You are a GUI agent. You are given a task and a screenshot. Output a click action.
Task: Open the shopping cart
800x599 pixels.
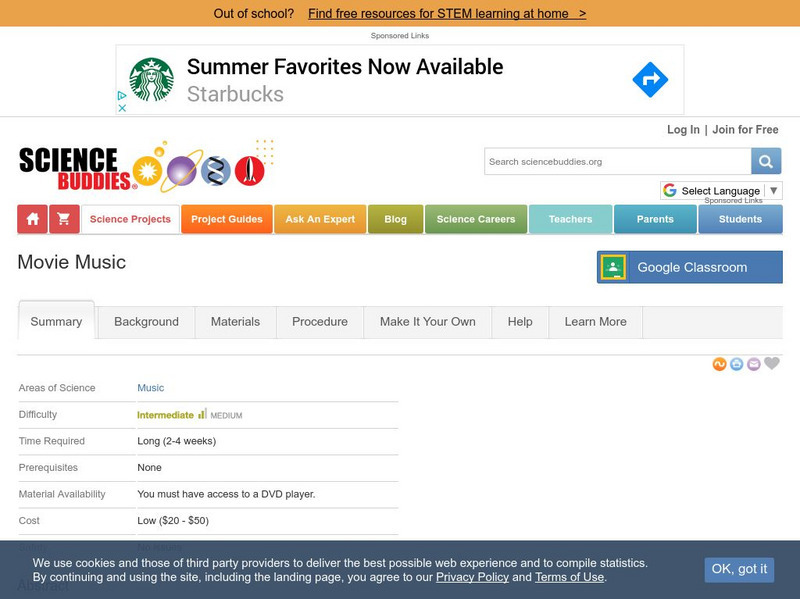(x=63, y=219)
